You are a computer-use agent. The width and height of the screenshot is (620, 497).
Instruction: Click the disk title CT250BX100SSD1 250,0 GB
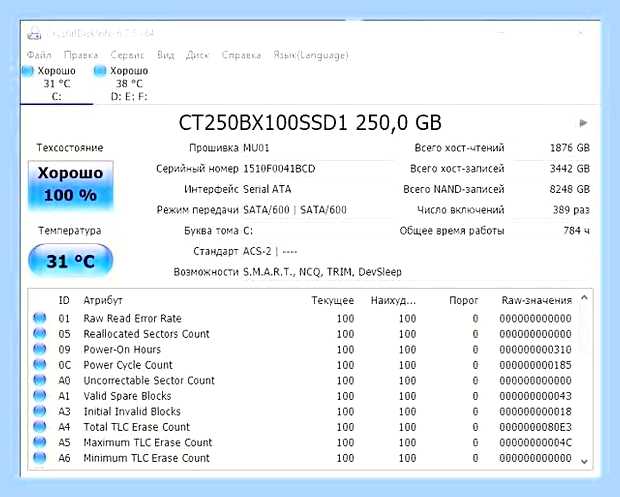point(310,123)
